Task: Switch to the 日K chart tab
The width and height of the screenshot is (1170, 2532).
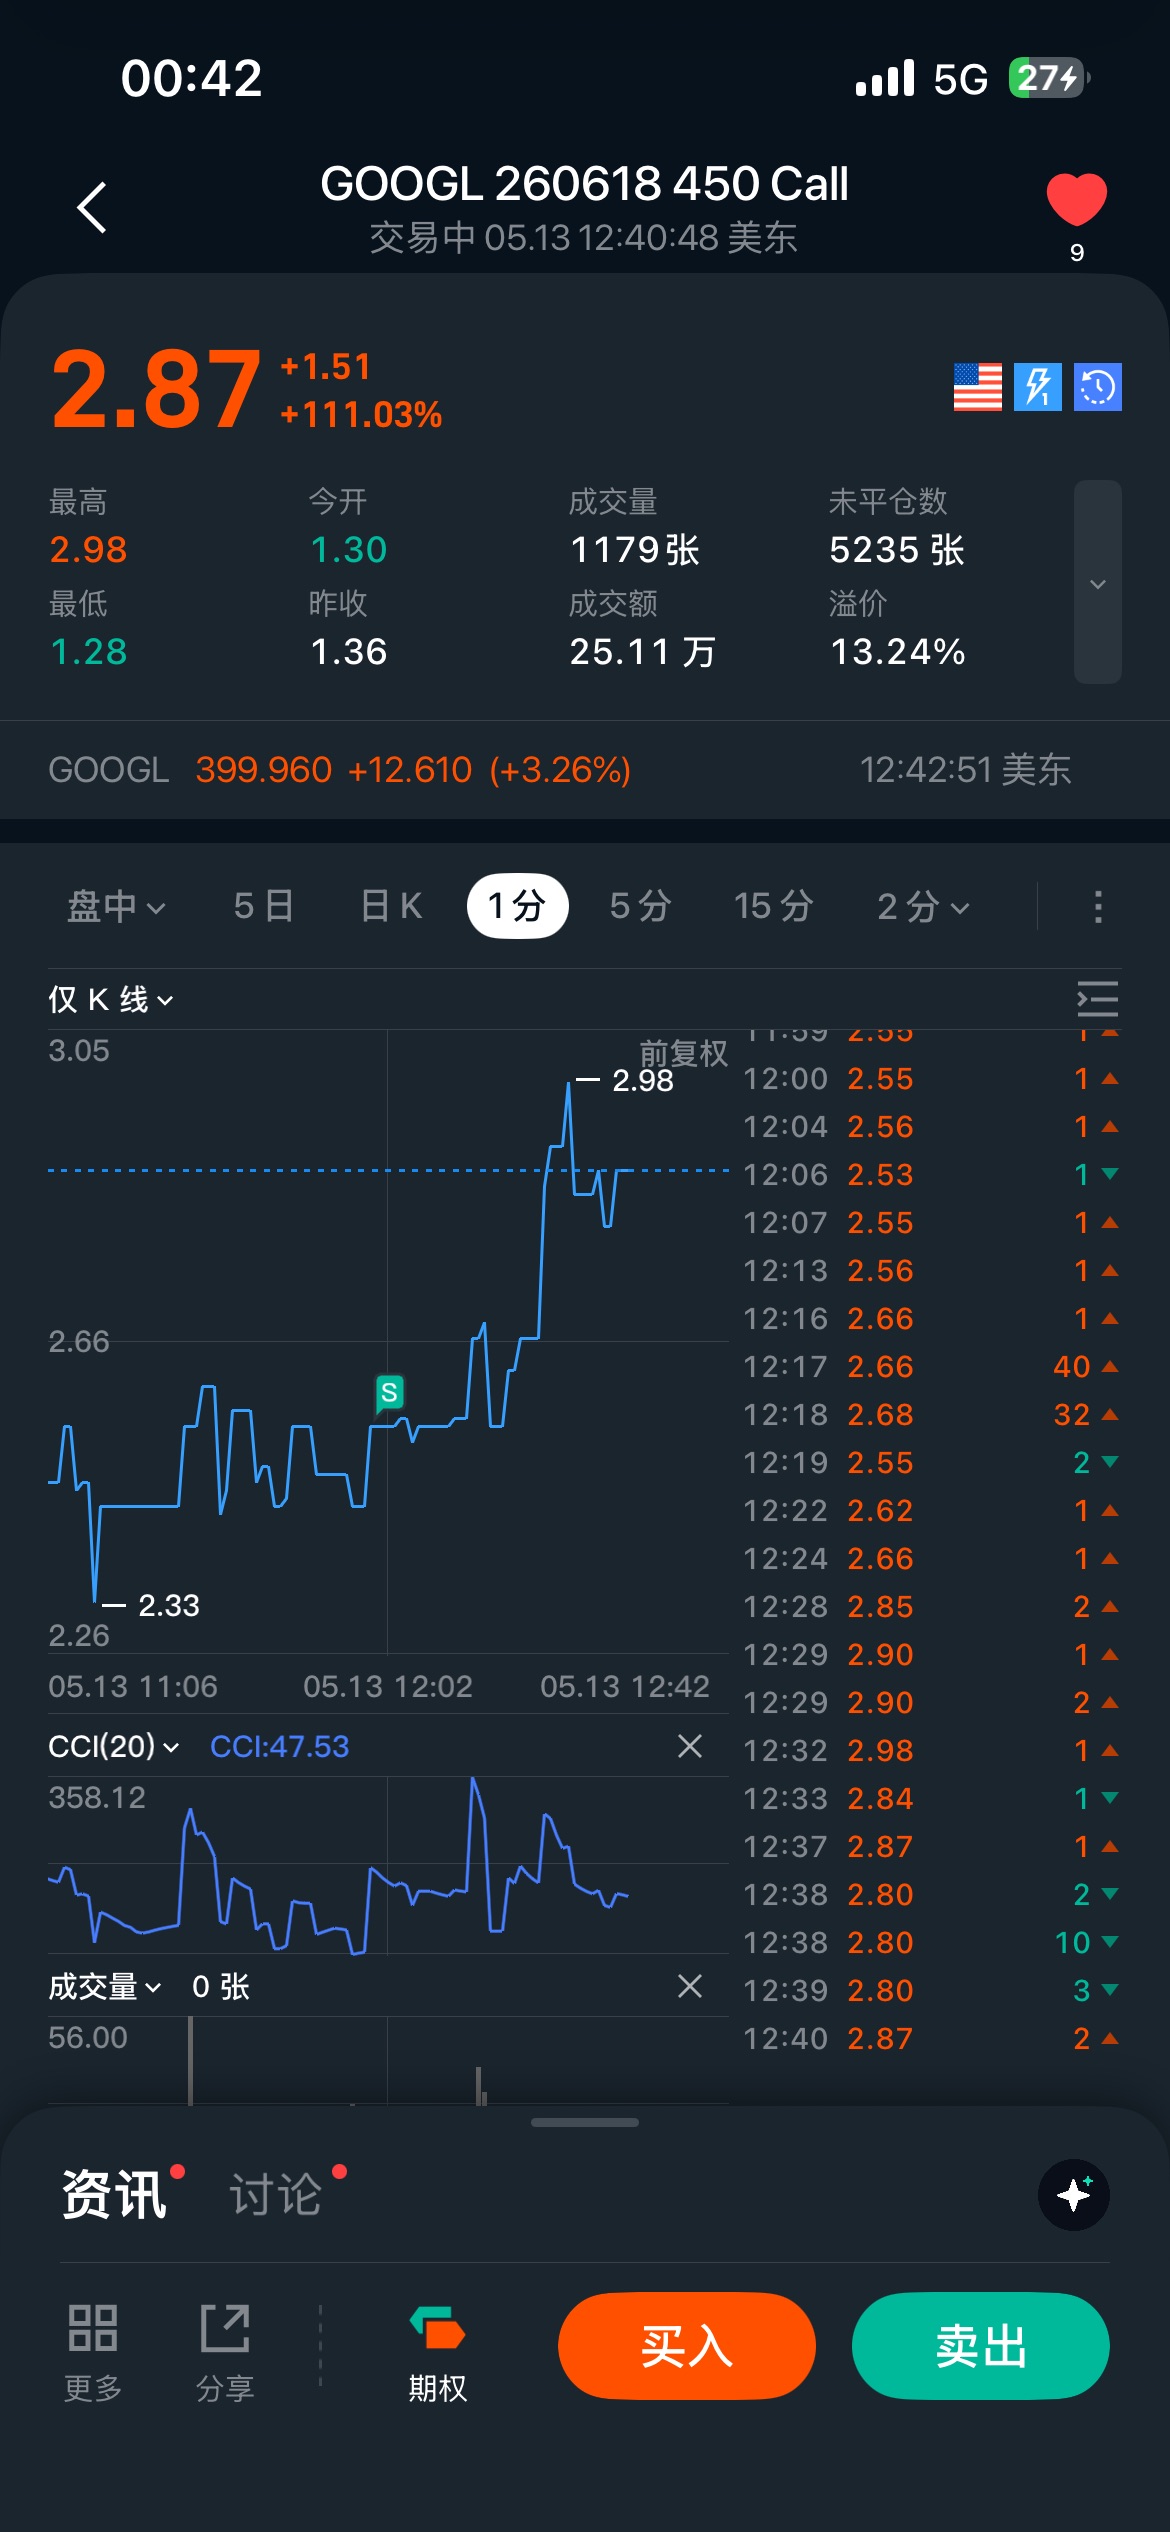Action: coord(392,907)
